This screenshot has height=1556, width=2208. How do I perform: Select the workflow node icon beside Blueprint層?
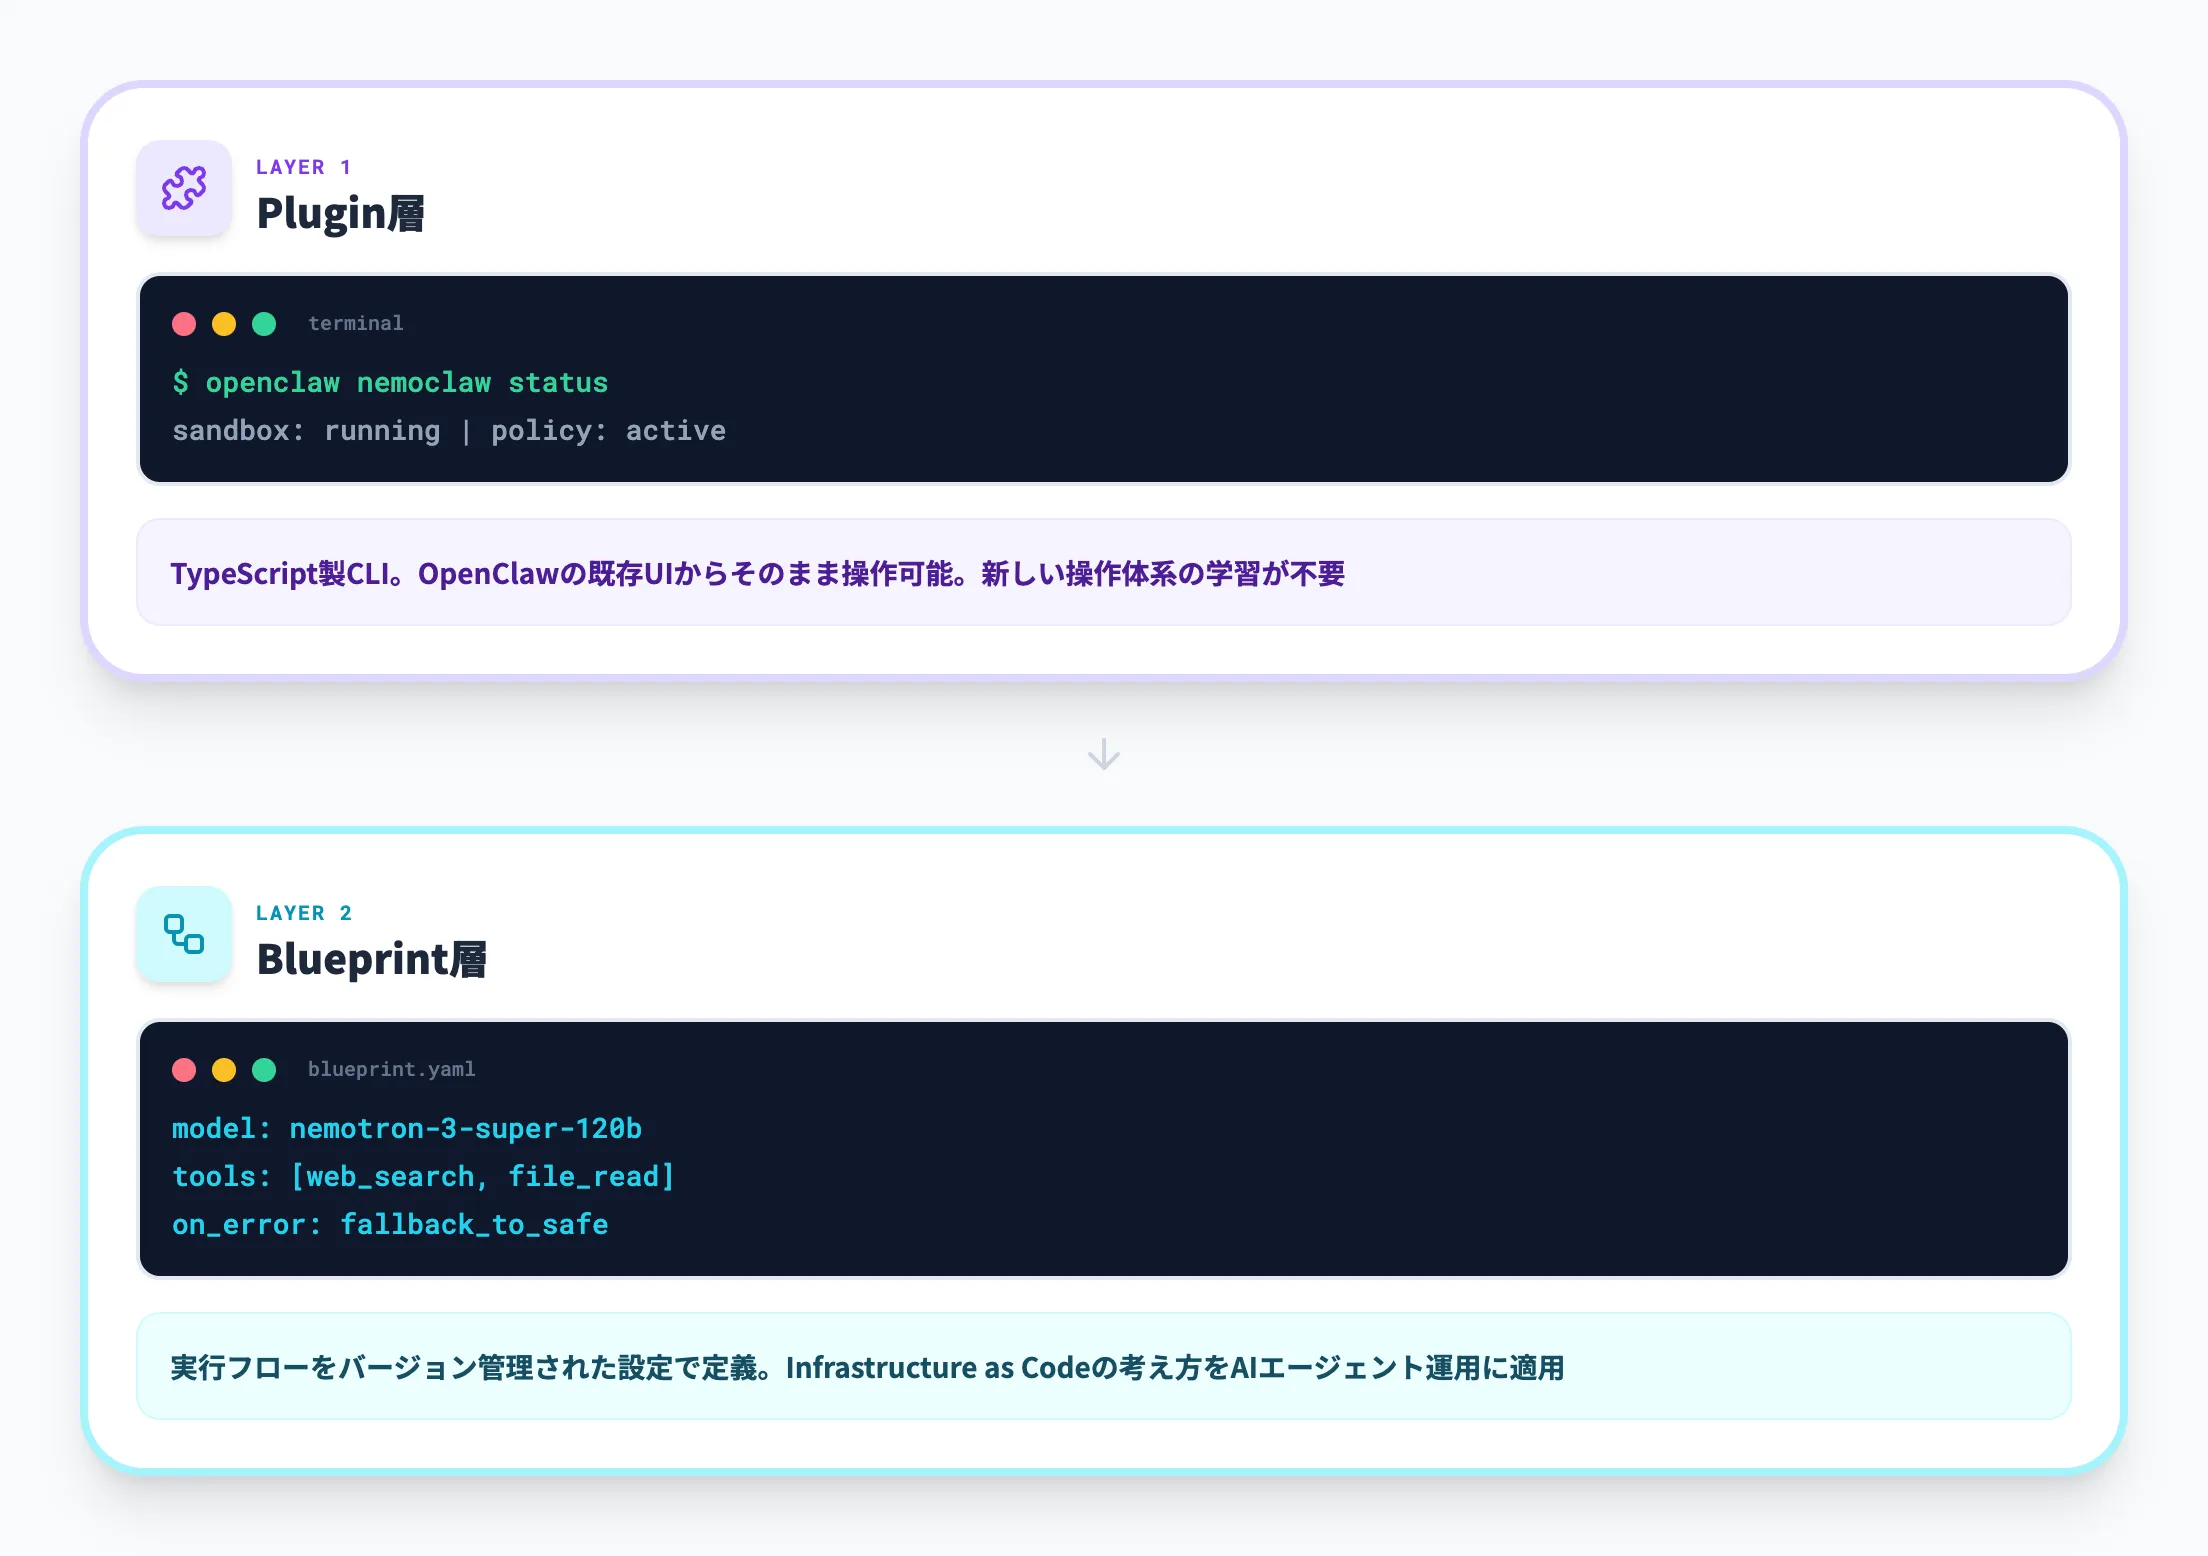click(x=184, y=934)
